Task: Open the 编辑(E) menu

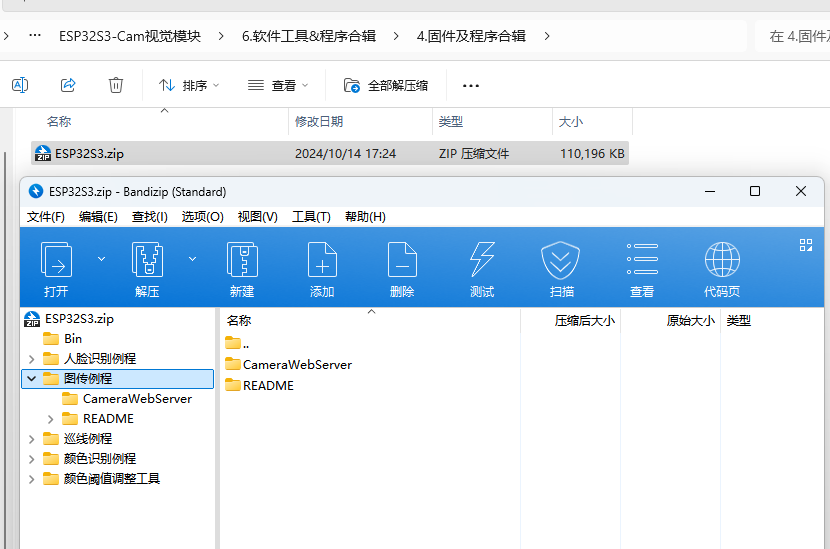Action: pyautogui.click(x=98, y=217)
